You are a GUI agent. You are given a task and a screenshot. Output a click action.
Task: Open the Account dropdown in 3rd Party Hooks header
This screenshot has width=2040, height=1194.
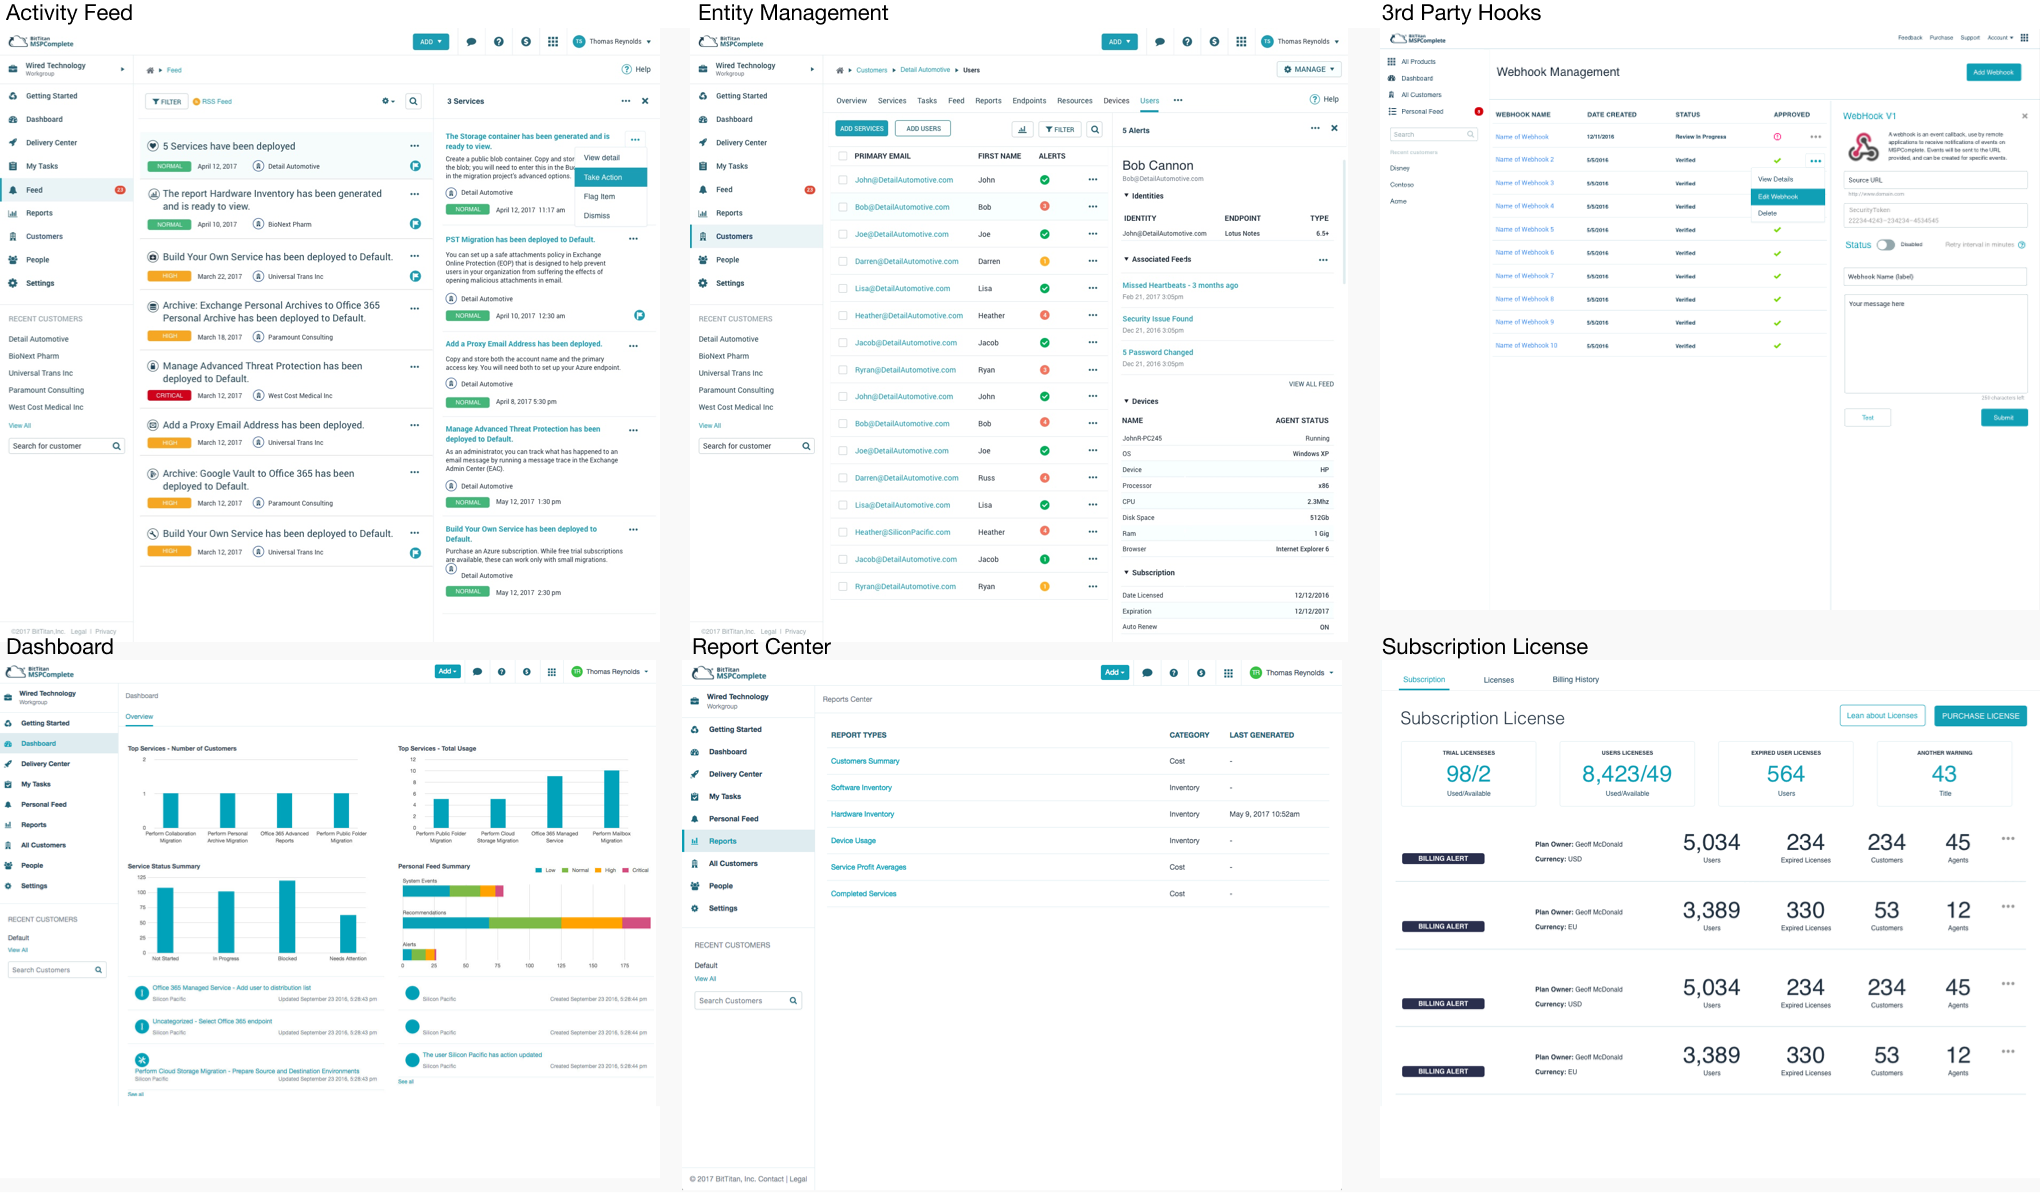click(2000, 38)
